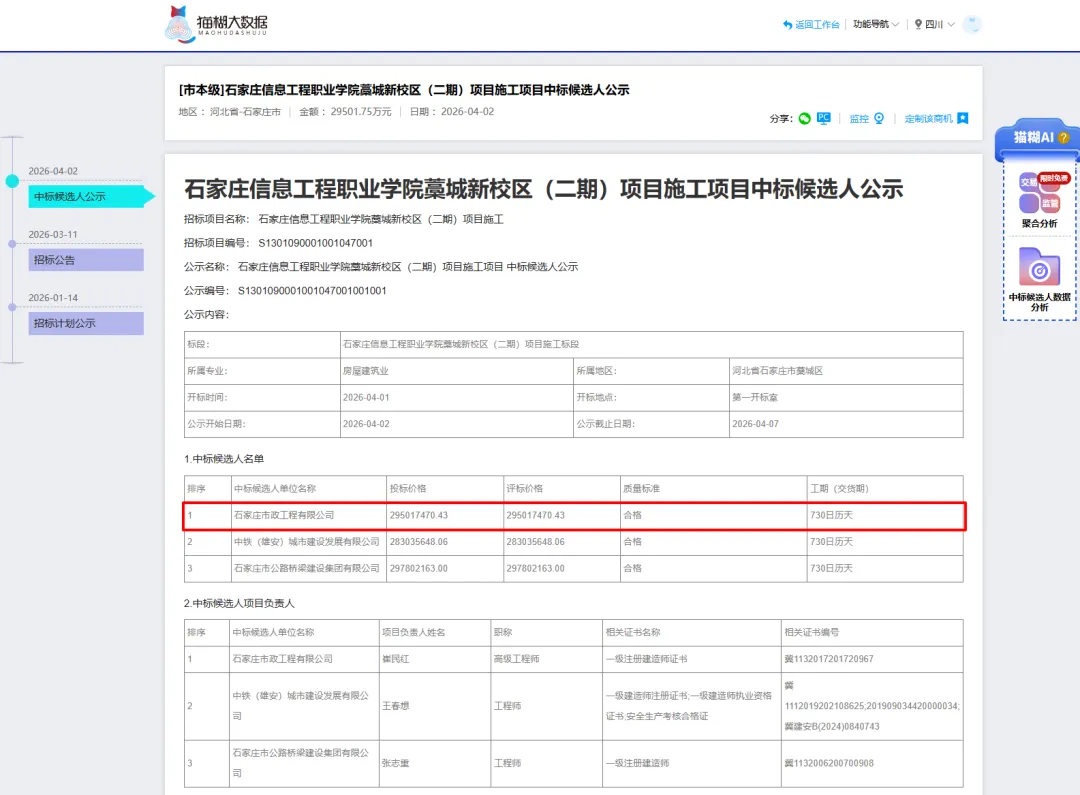Screen dimensions: 1080x795
Task: Click project leader name 王春想
Action: [395, 706]
